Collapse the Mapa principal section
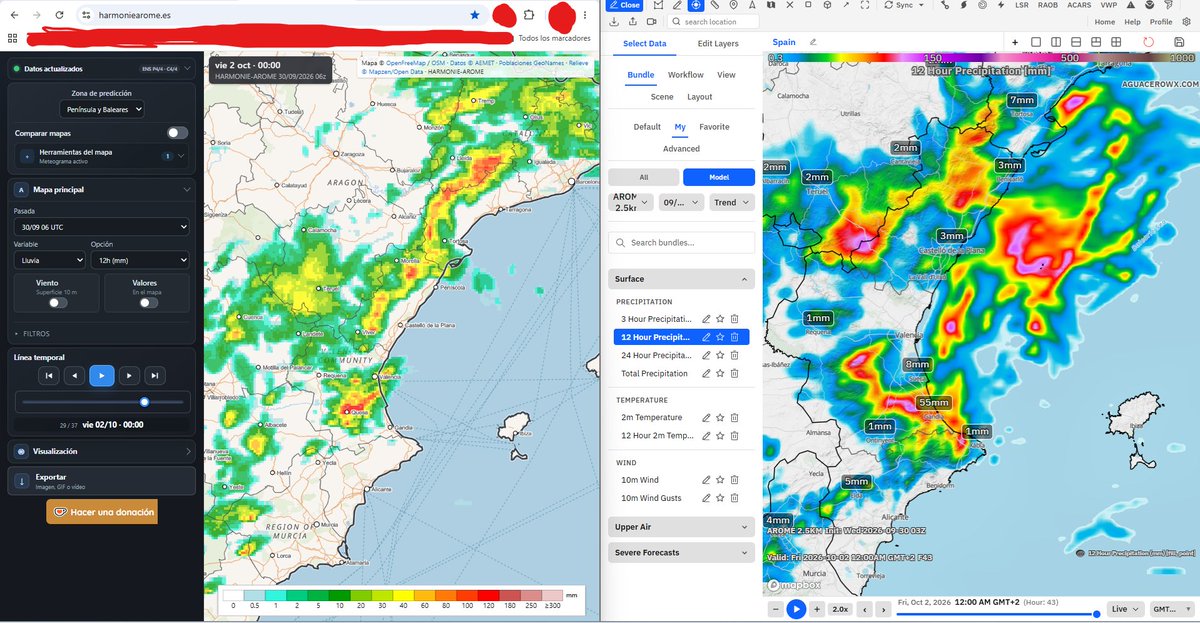The height and width of the screenshot is (623, 1200). point(101,189)
